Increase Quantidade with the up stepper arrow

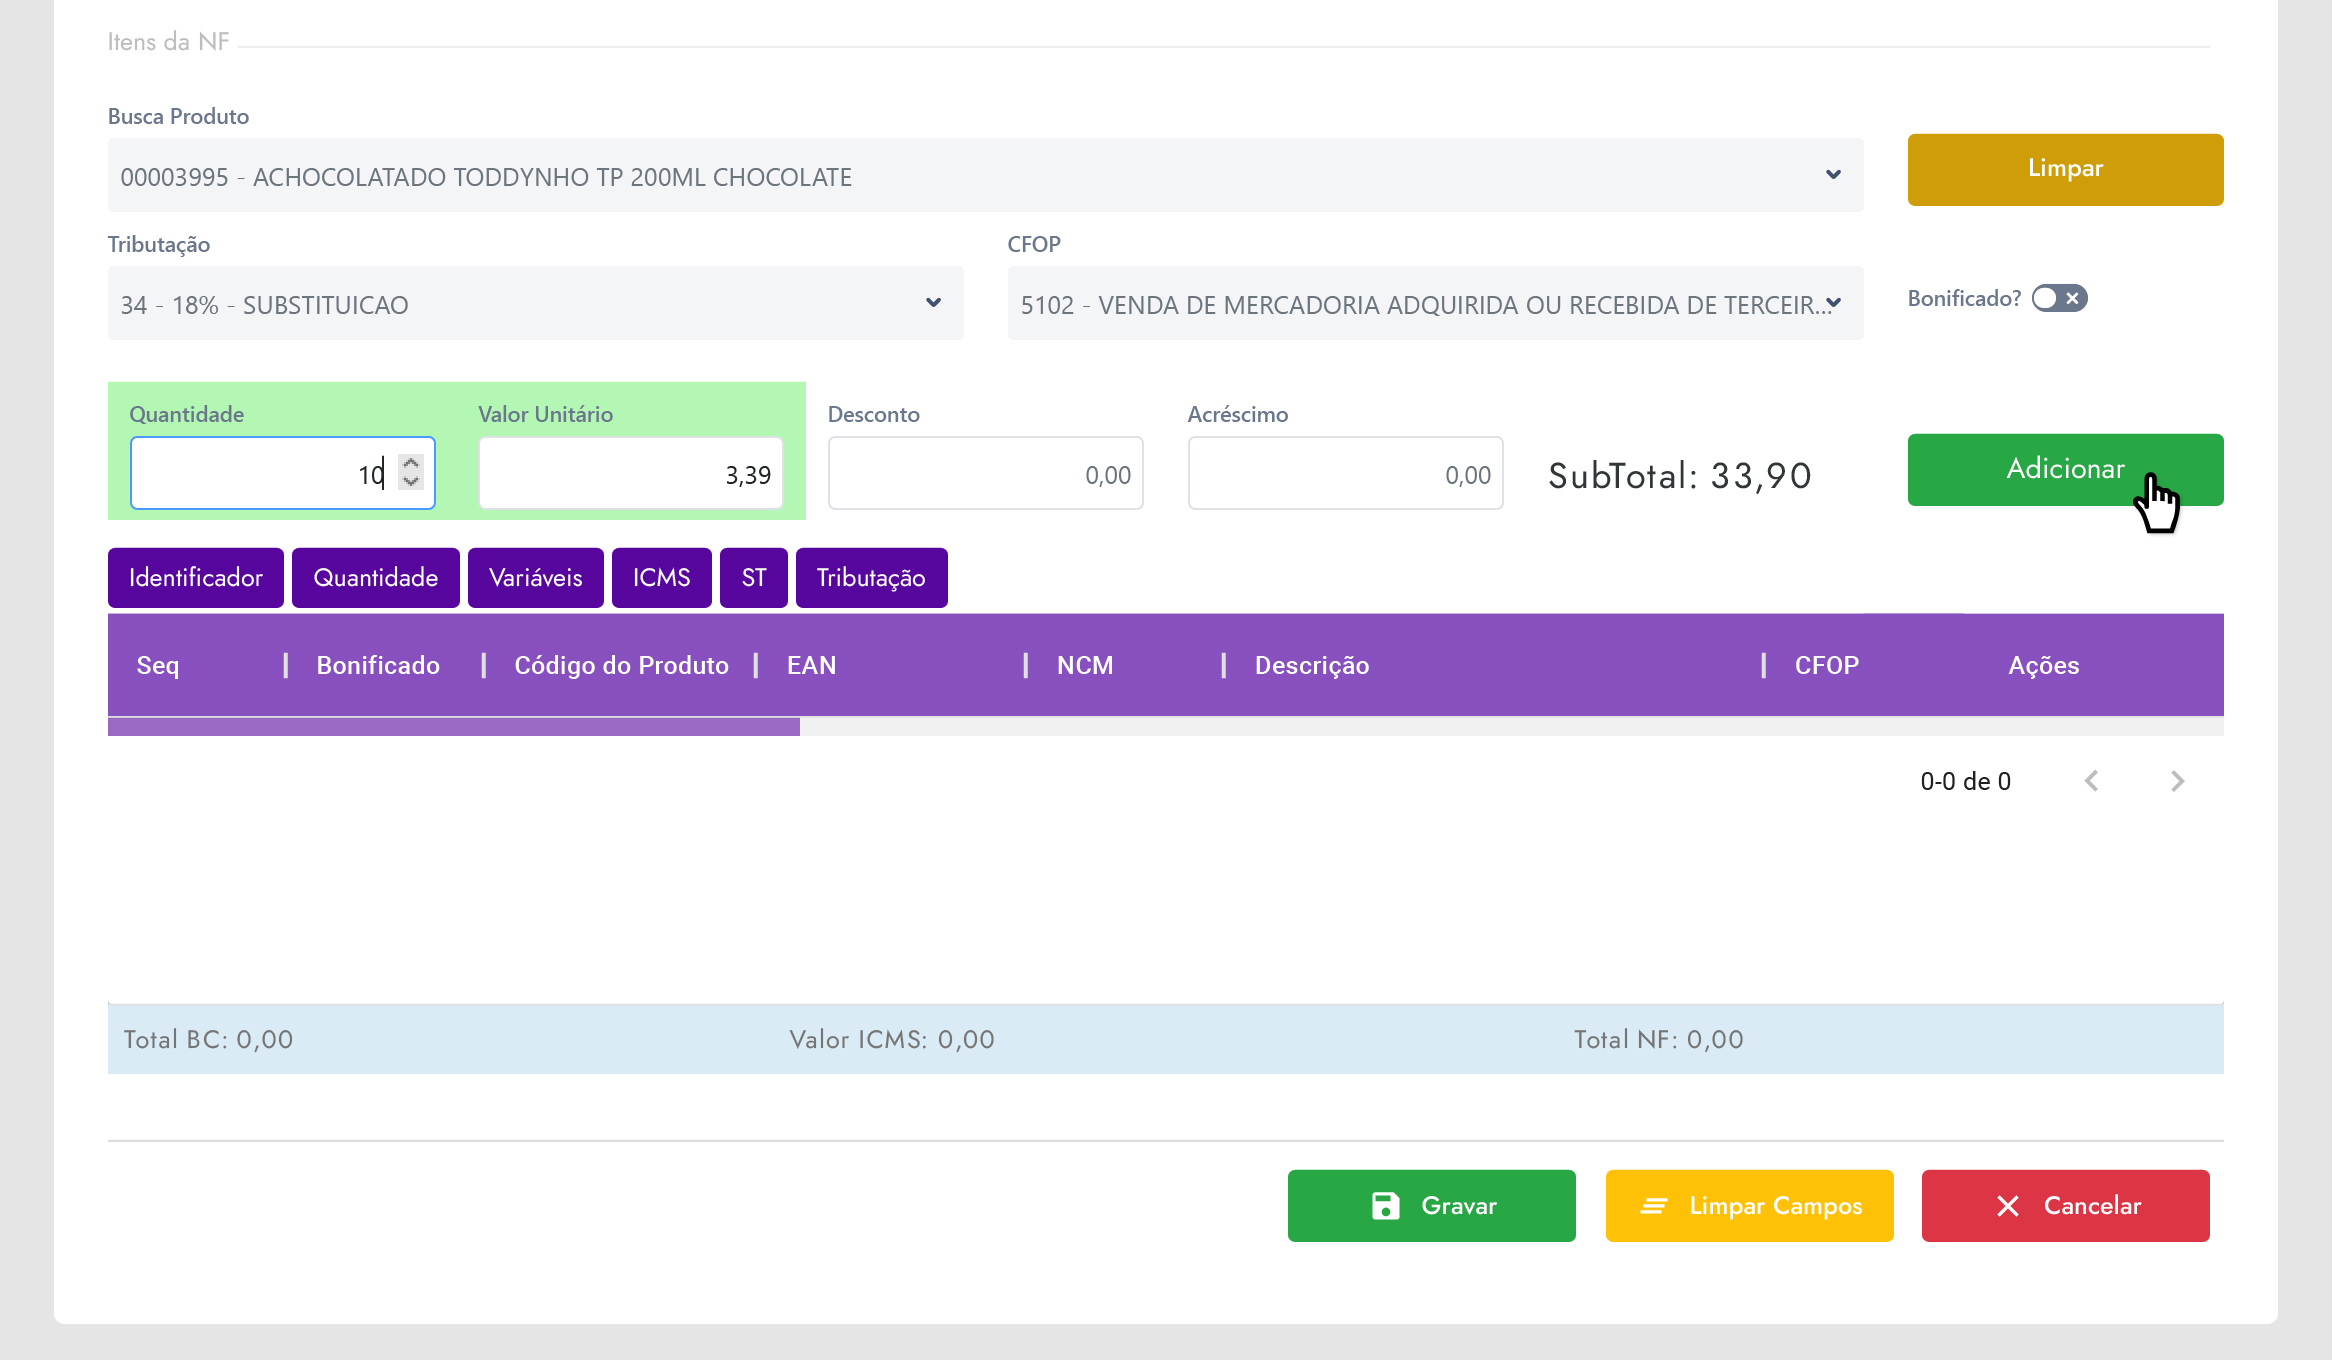(411, 463)
